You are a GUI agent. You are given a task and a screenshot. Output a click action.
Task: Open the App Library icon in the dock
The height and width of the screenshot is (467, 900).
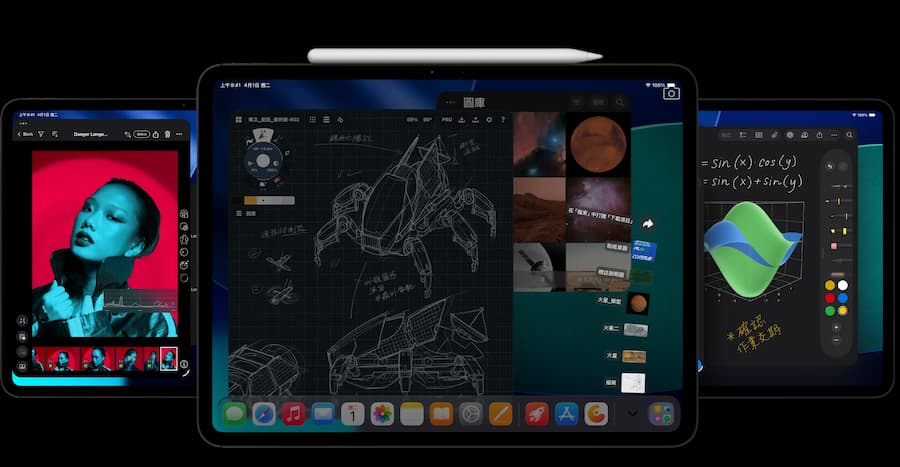pyautogui.click(x=661, y=414)
